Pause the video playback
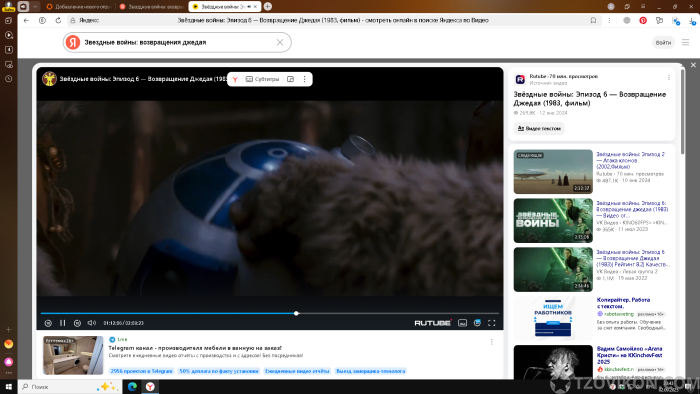Image resolution: width=700 pixels, height=394 pixels. (x=62, y=323)
